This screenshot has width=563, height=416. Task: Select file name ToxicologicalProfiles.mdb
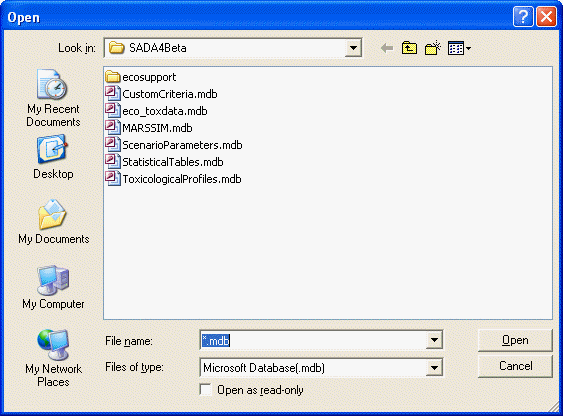point(182,179)
